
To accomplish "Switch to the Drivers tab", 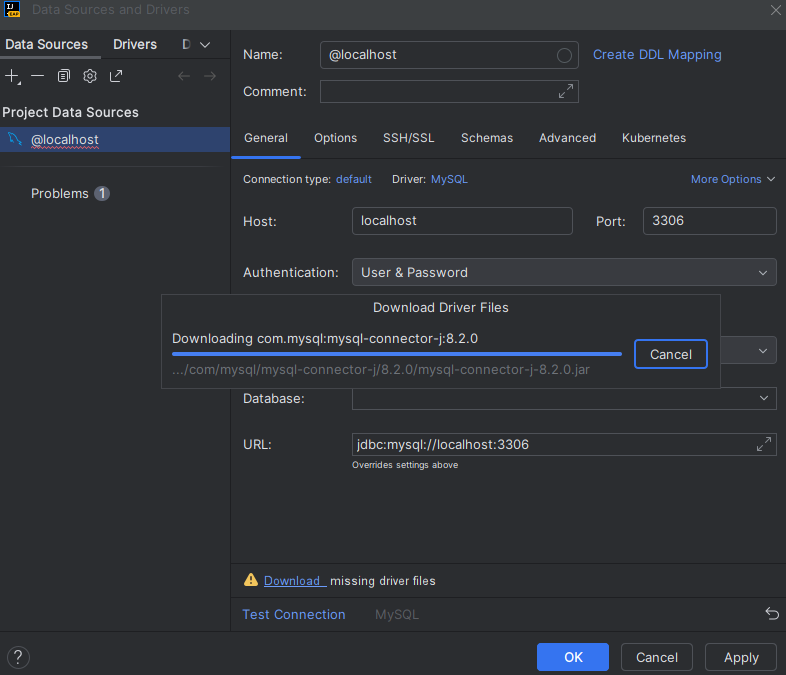I will click(135, 44).
